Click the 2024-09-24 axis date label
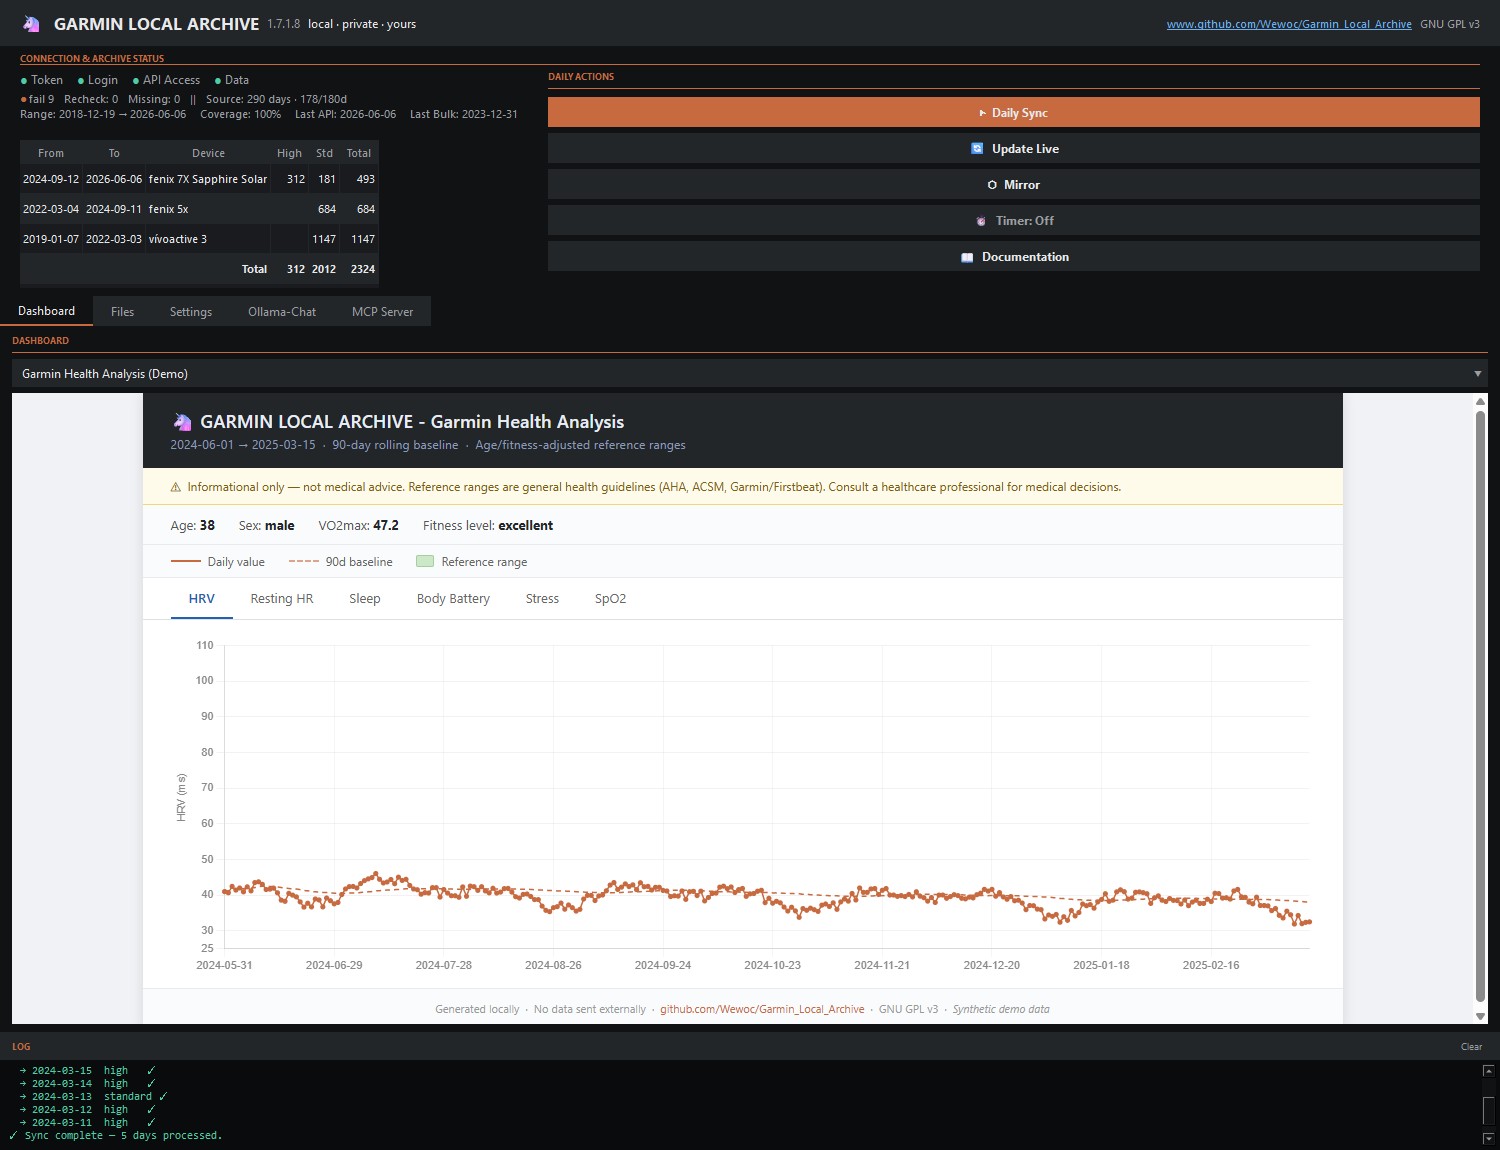This screenshot has width=1500, height=1150. point(663,966)
